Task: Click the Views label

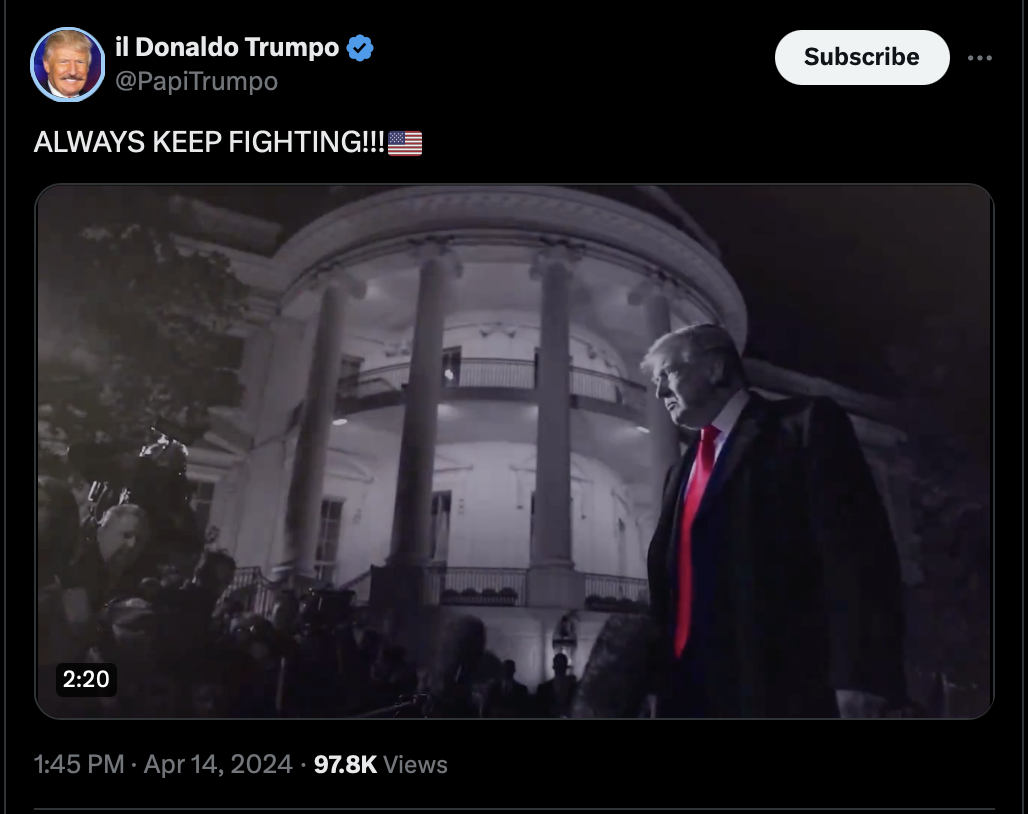Action: pyautogui.click(x=415, y=765)
